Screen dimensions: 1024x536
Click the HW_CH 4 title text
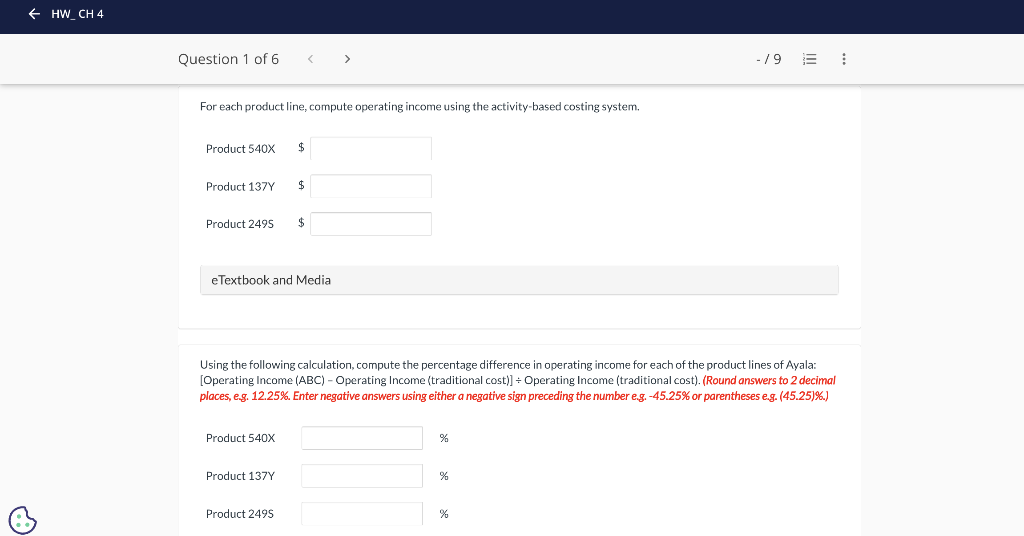click(x=77, y=14)
